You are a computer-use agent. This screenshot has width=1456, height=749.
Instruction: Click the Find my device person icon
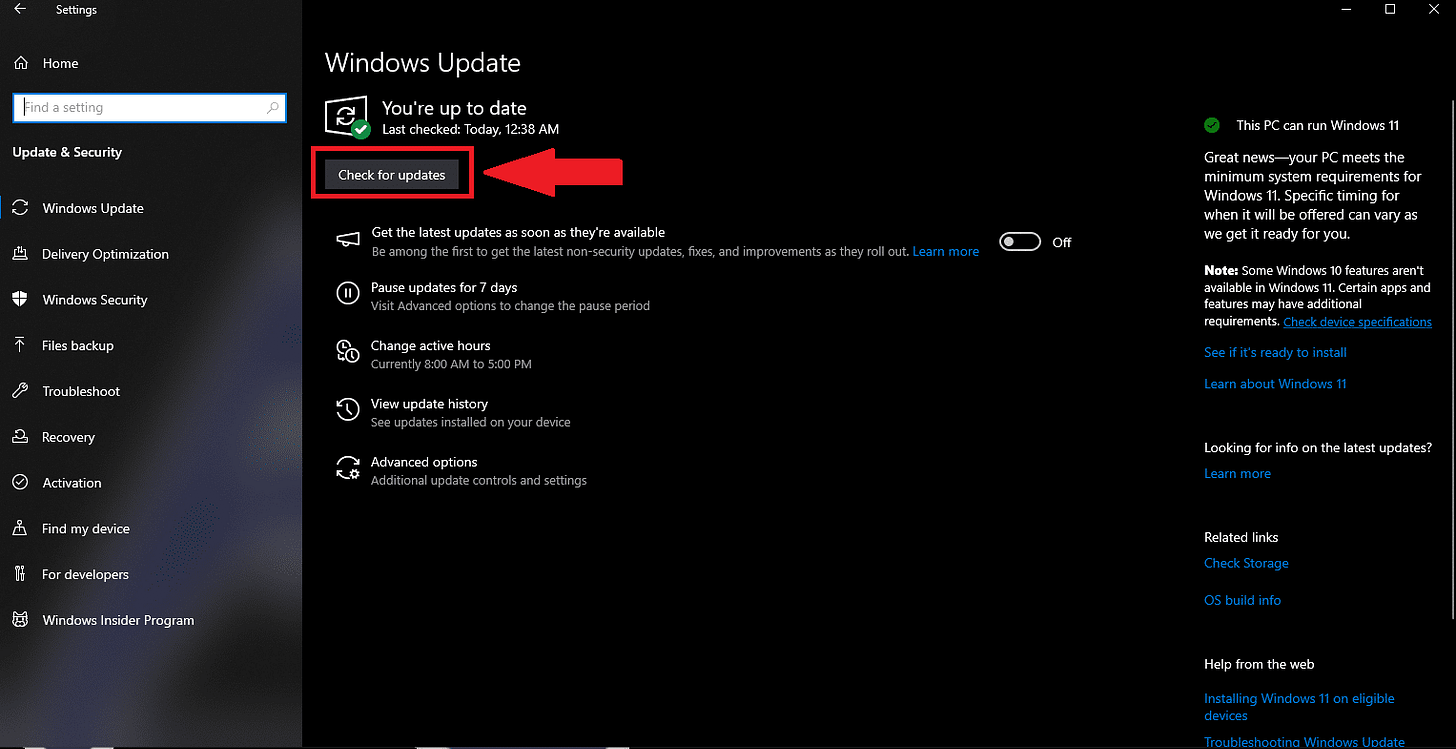coord(20,529)
